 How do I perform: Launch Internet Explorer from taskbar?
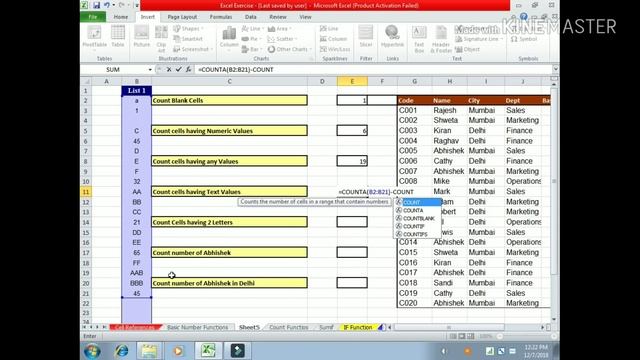tap(121, 351)
